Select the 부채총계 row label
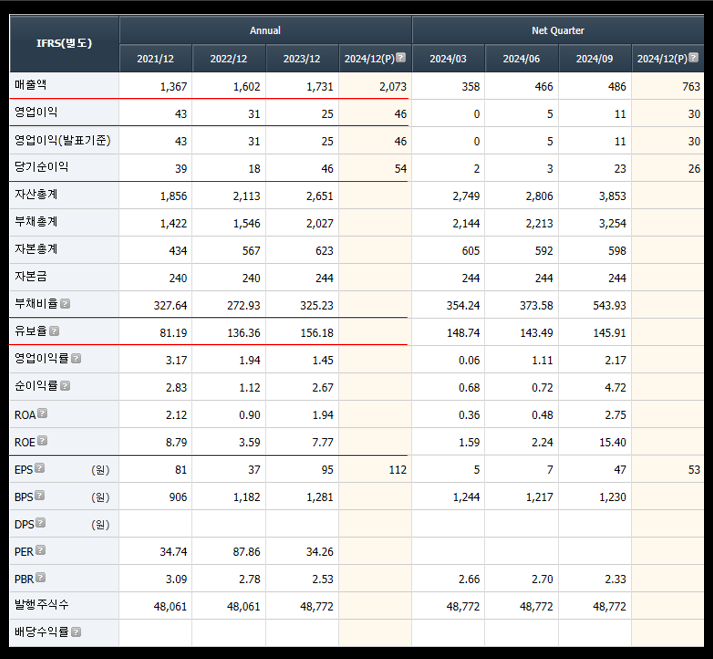713x659 pixels. coord(36,222)
